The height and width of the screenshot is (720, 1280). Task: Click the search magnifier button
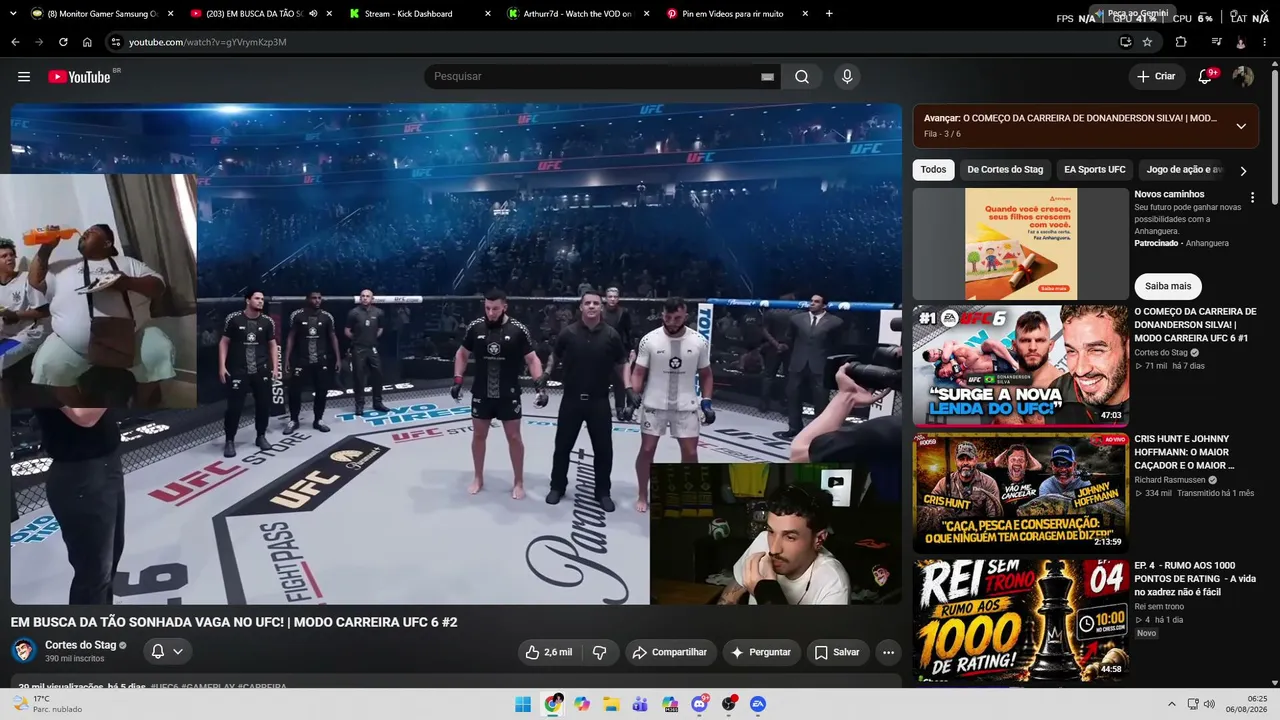pyautogui.click(x=802, y=77)
